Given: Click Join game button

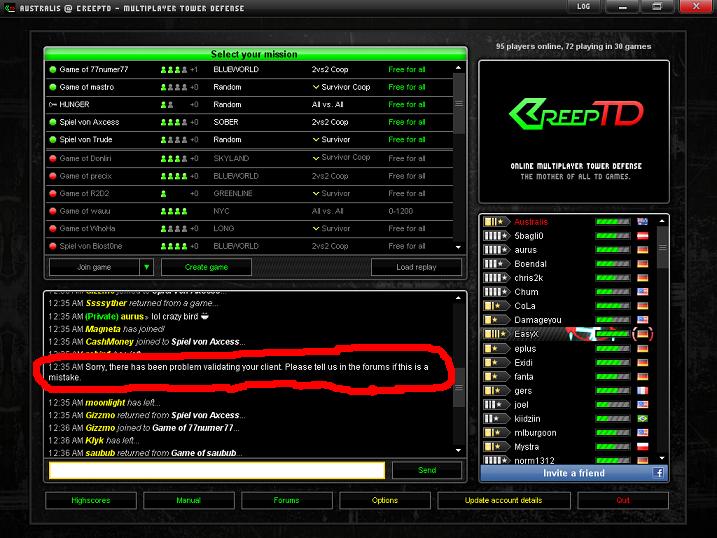Looking at the screenshot, I should point(94,267).
